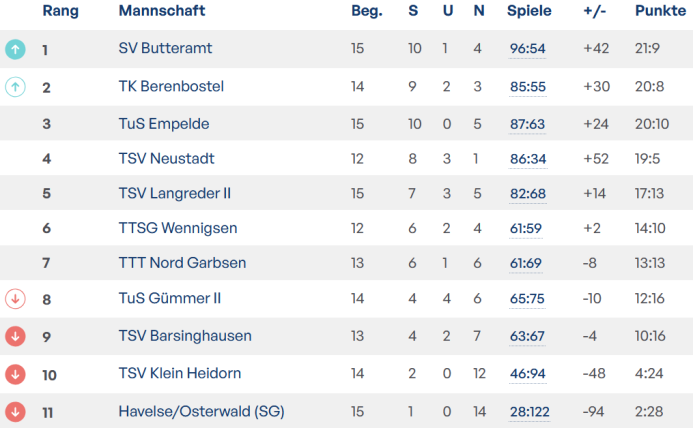Click the Spiele column header
This screenshot has width=693, height=428.
[528, 11]
